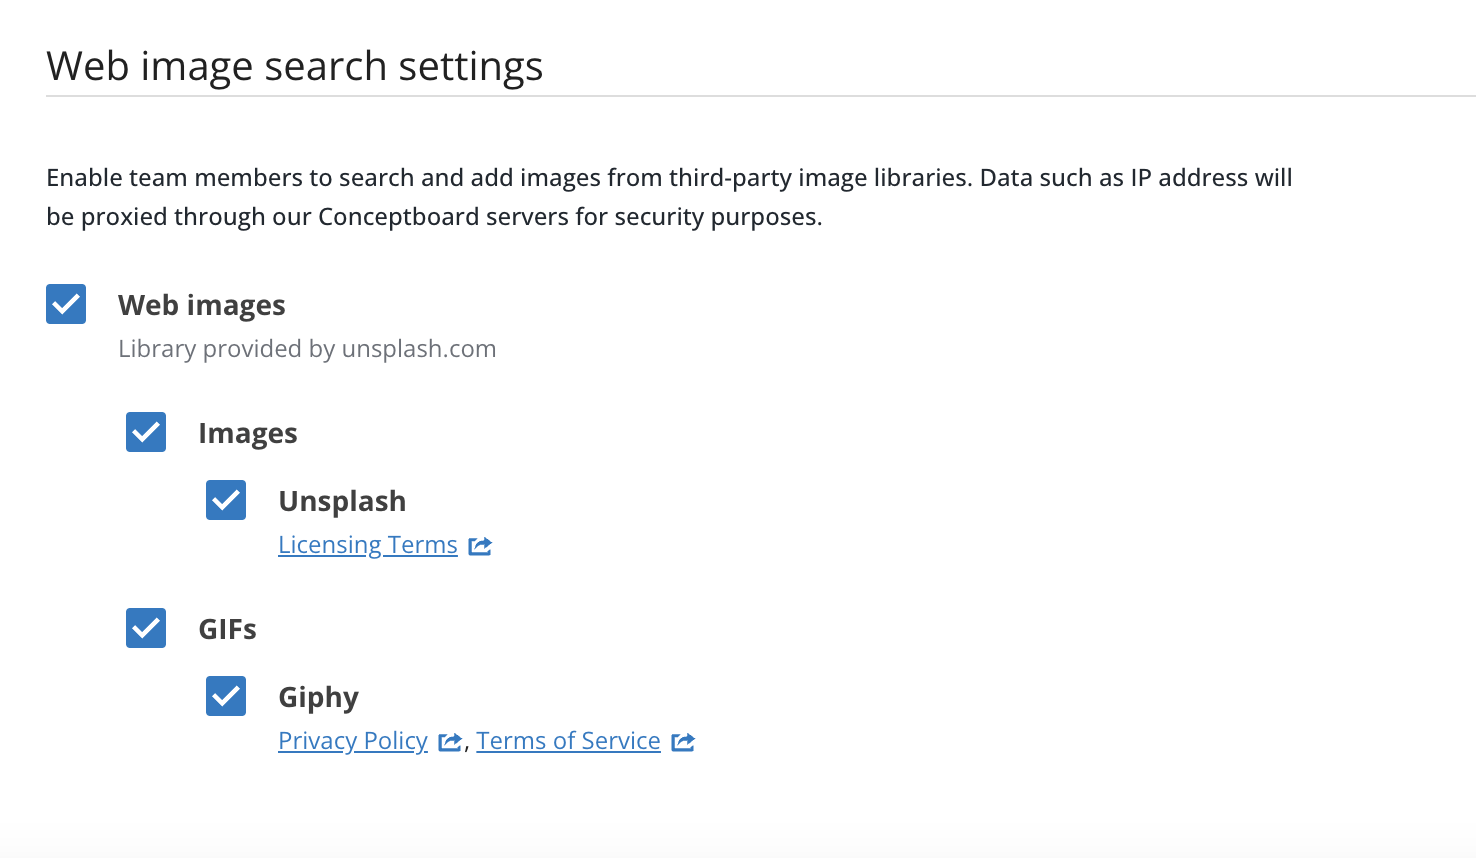Click the Web images label
The width and height of the screenshot is (1476, 858).
point(202,305)
